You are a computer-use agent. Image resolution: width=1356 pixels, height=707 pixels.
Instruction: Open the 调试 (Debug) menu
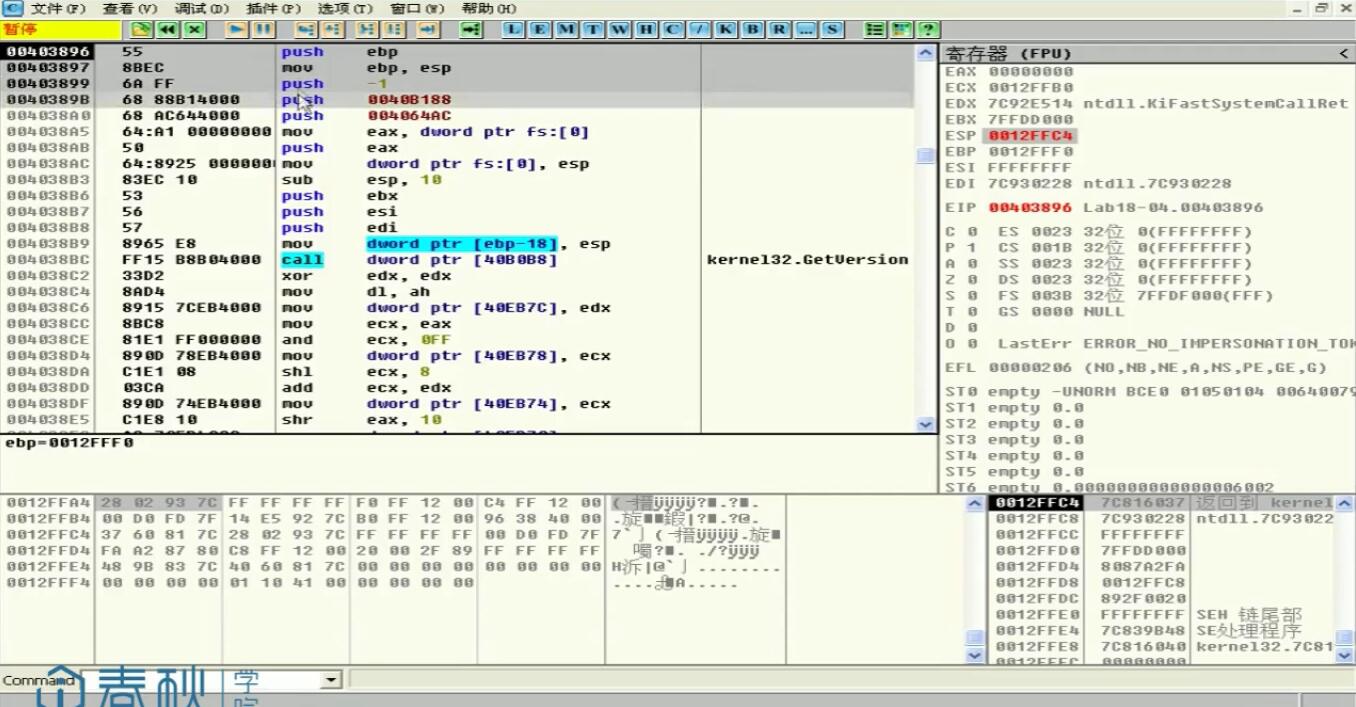tap(201, 8)
